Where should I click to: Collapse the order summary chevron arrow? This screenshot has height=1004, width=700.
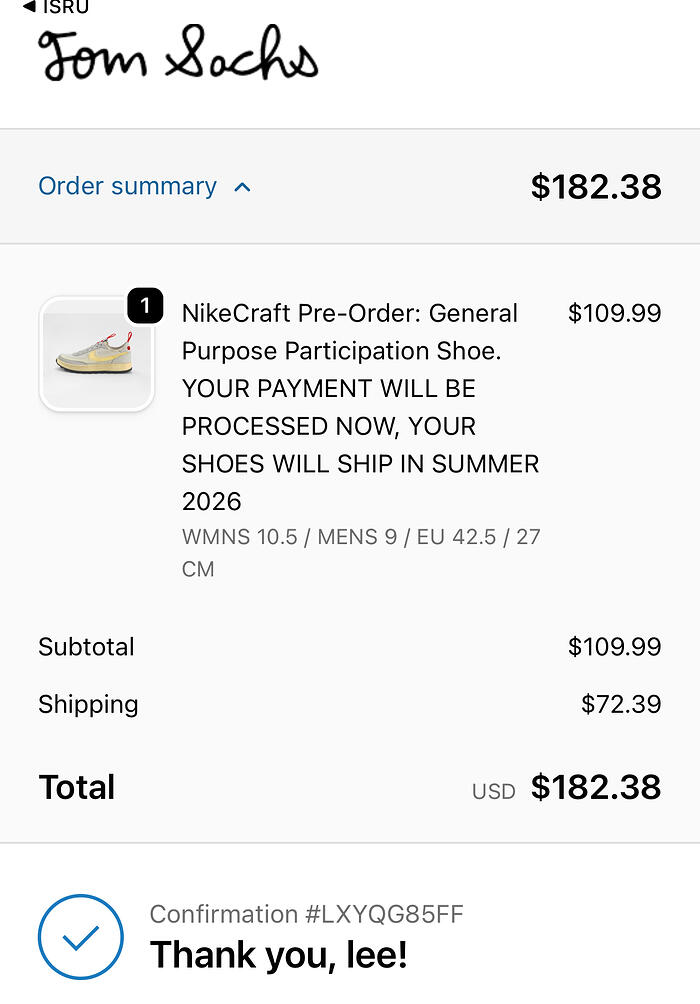tap(242, 187)
